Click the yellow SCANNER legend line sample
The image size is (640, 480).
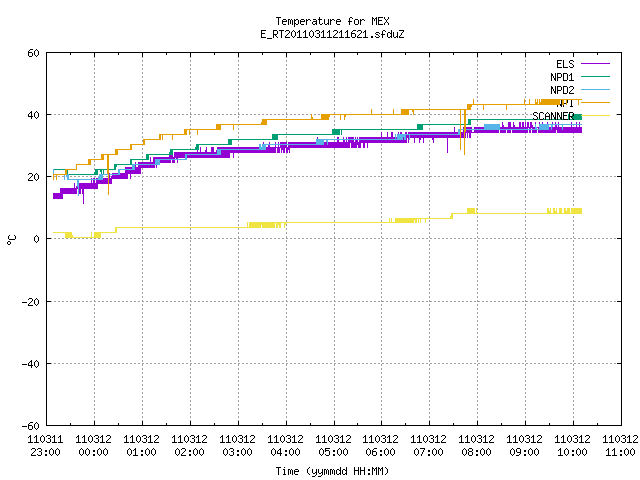[x=595, y=116]
